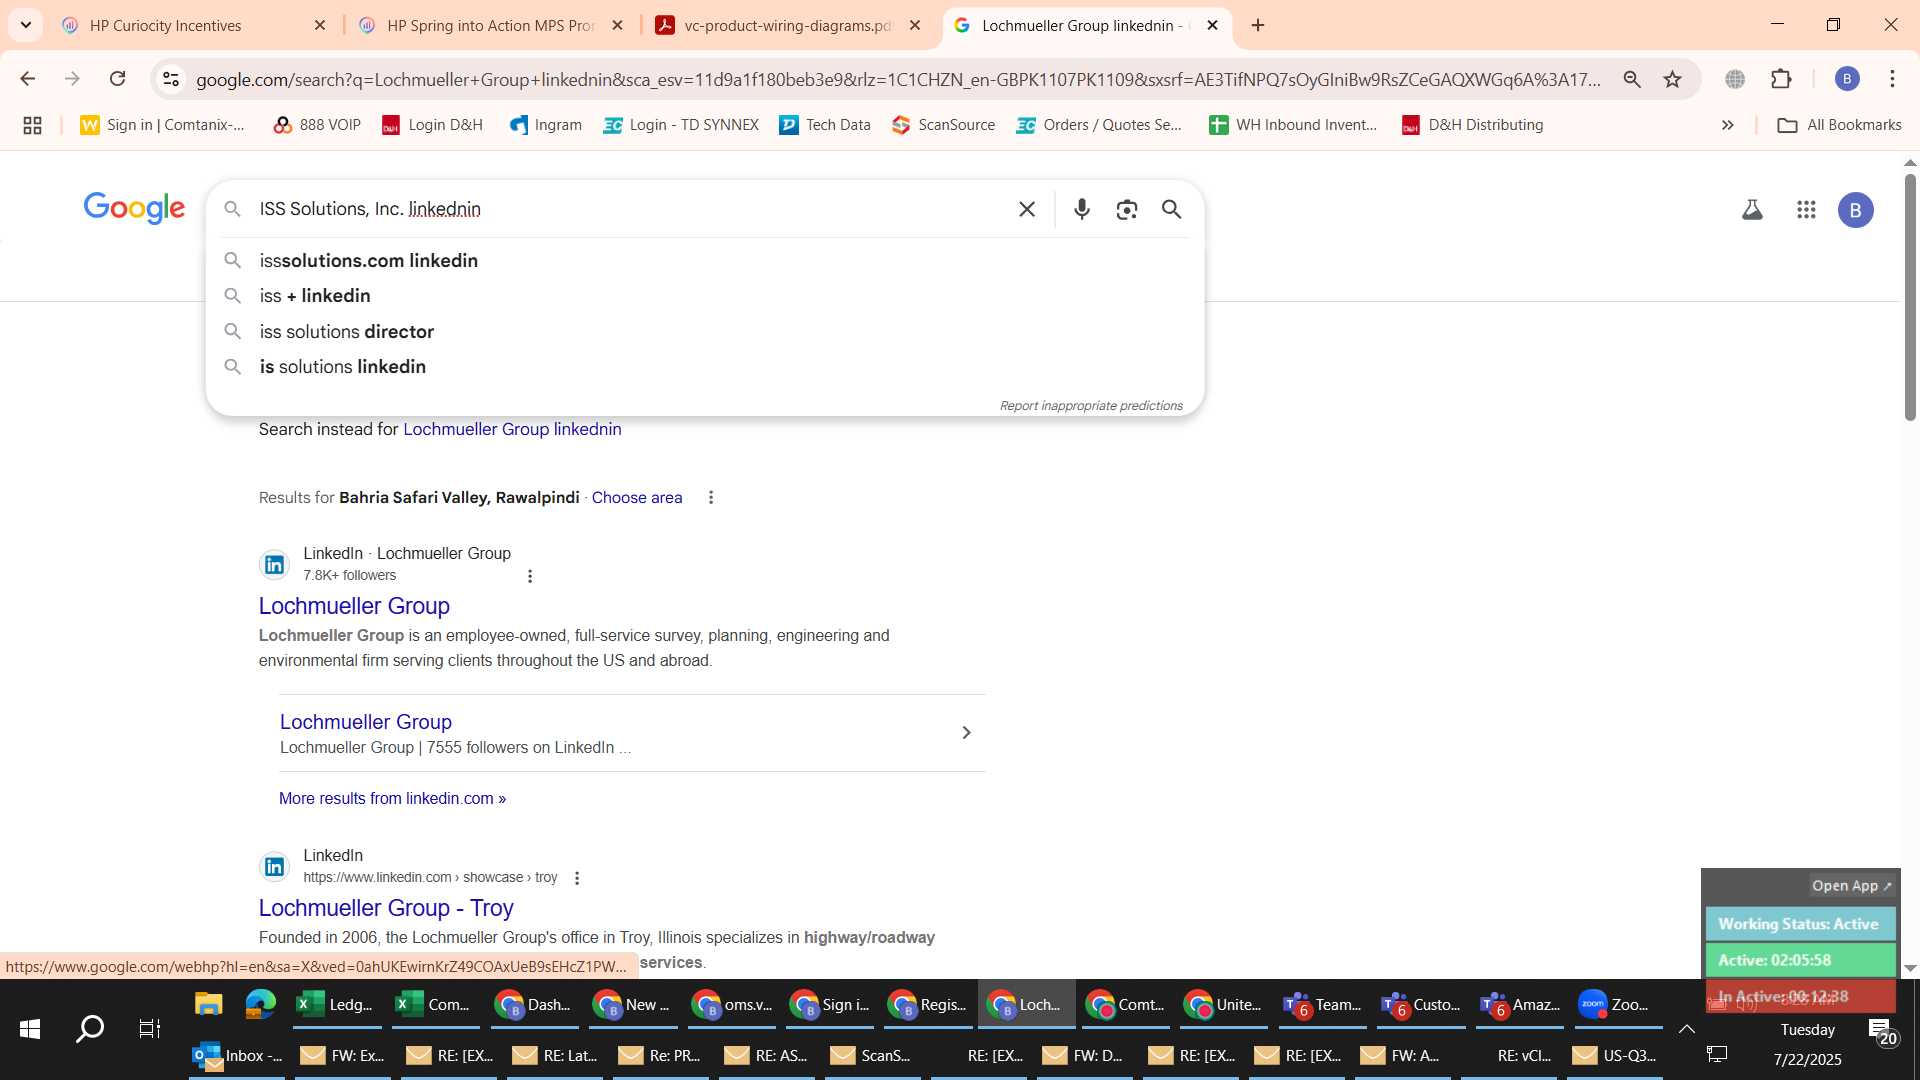
Task: Open 888 VOIP bookmark
Action: click(317, 125)
